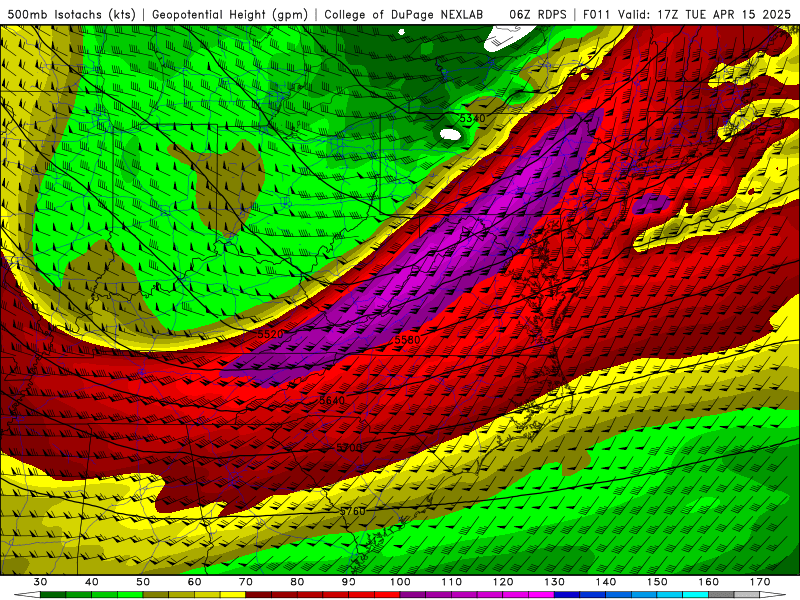
Task: Click the 5340 height contour label
Action: (472, 118)
